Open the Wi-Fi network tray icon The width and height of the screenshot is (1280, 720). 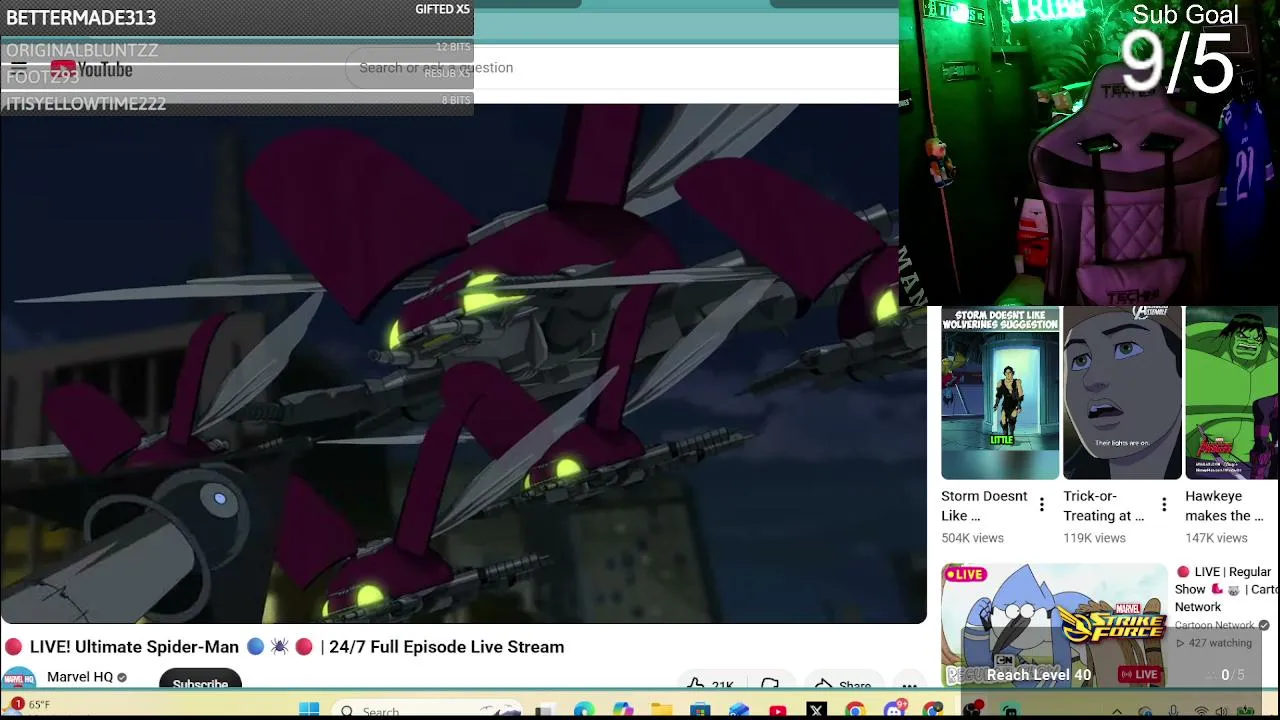(x=1201, y=712)
